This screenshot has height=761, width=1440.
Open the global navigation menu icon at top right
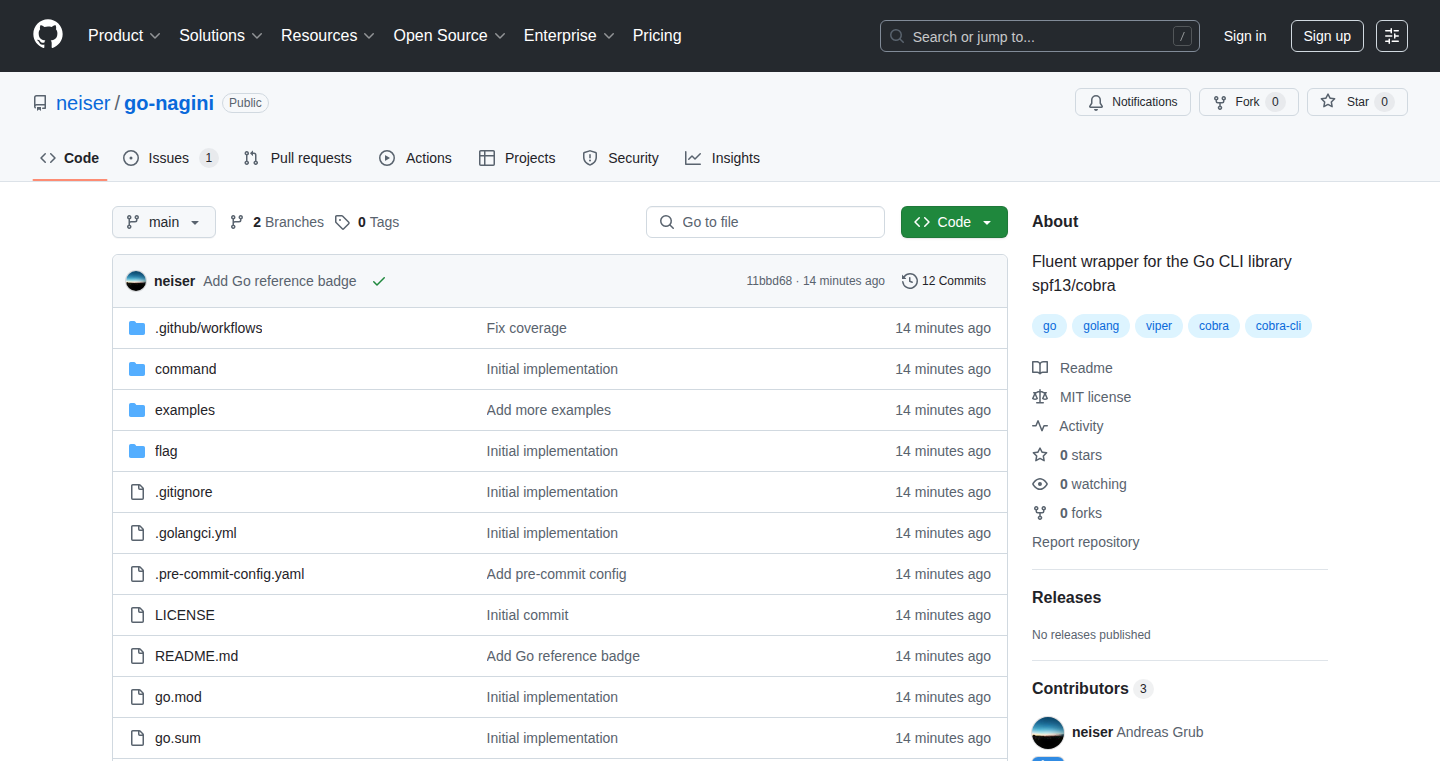[x=1392, y=36]
